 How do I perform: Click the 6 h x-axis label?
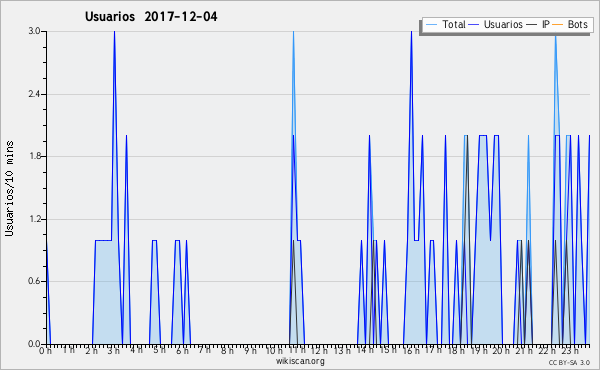coord(182,350)
